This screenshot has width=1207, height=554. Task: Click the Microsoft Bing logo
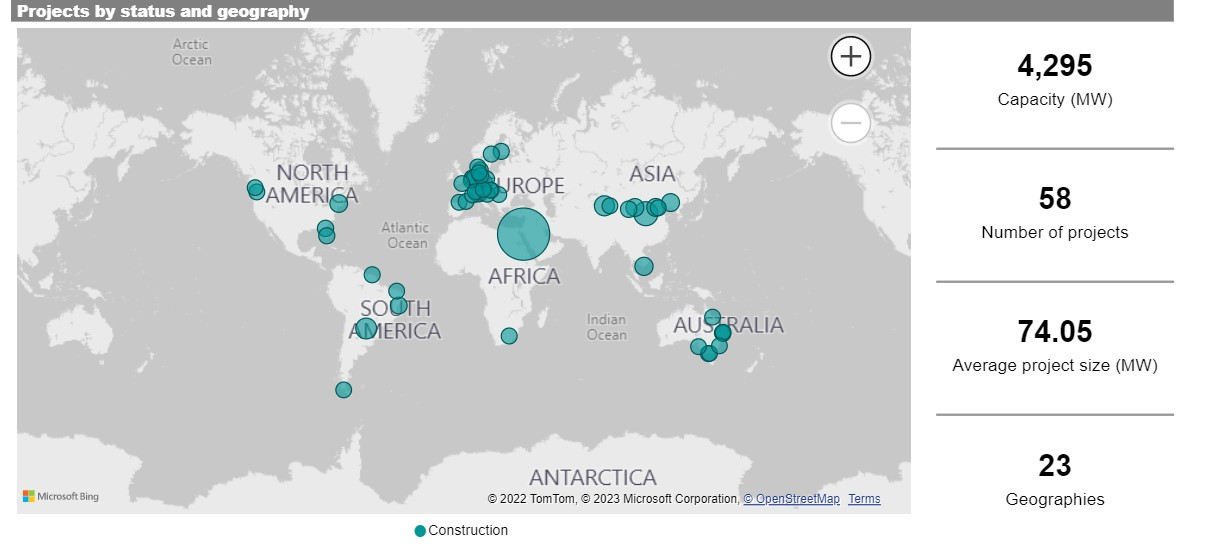point(61,496)
